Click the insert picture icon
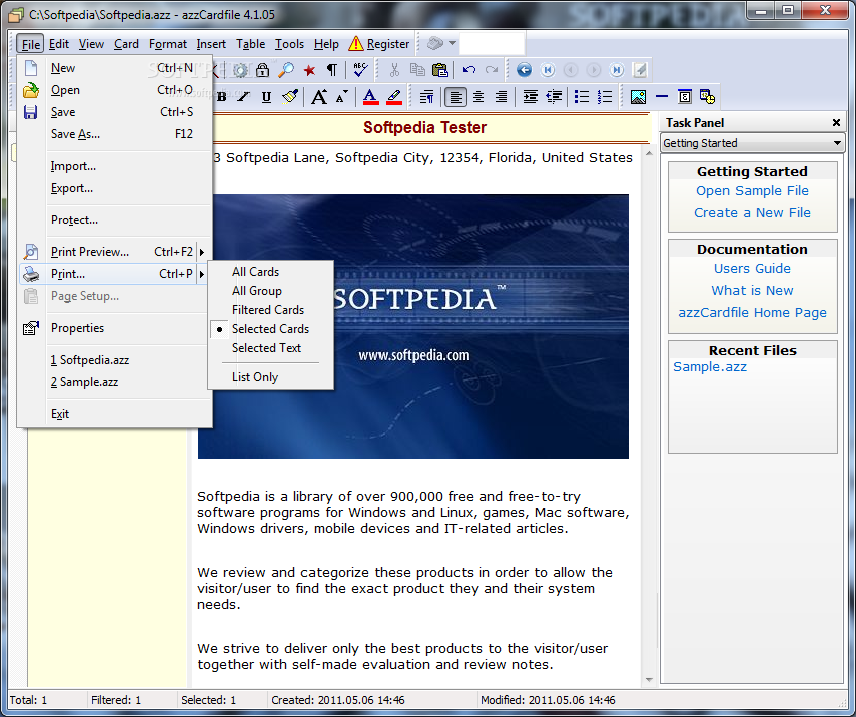856x717 pixels. pos(638,97)
